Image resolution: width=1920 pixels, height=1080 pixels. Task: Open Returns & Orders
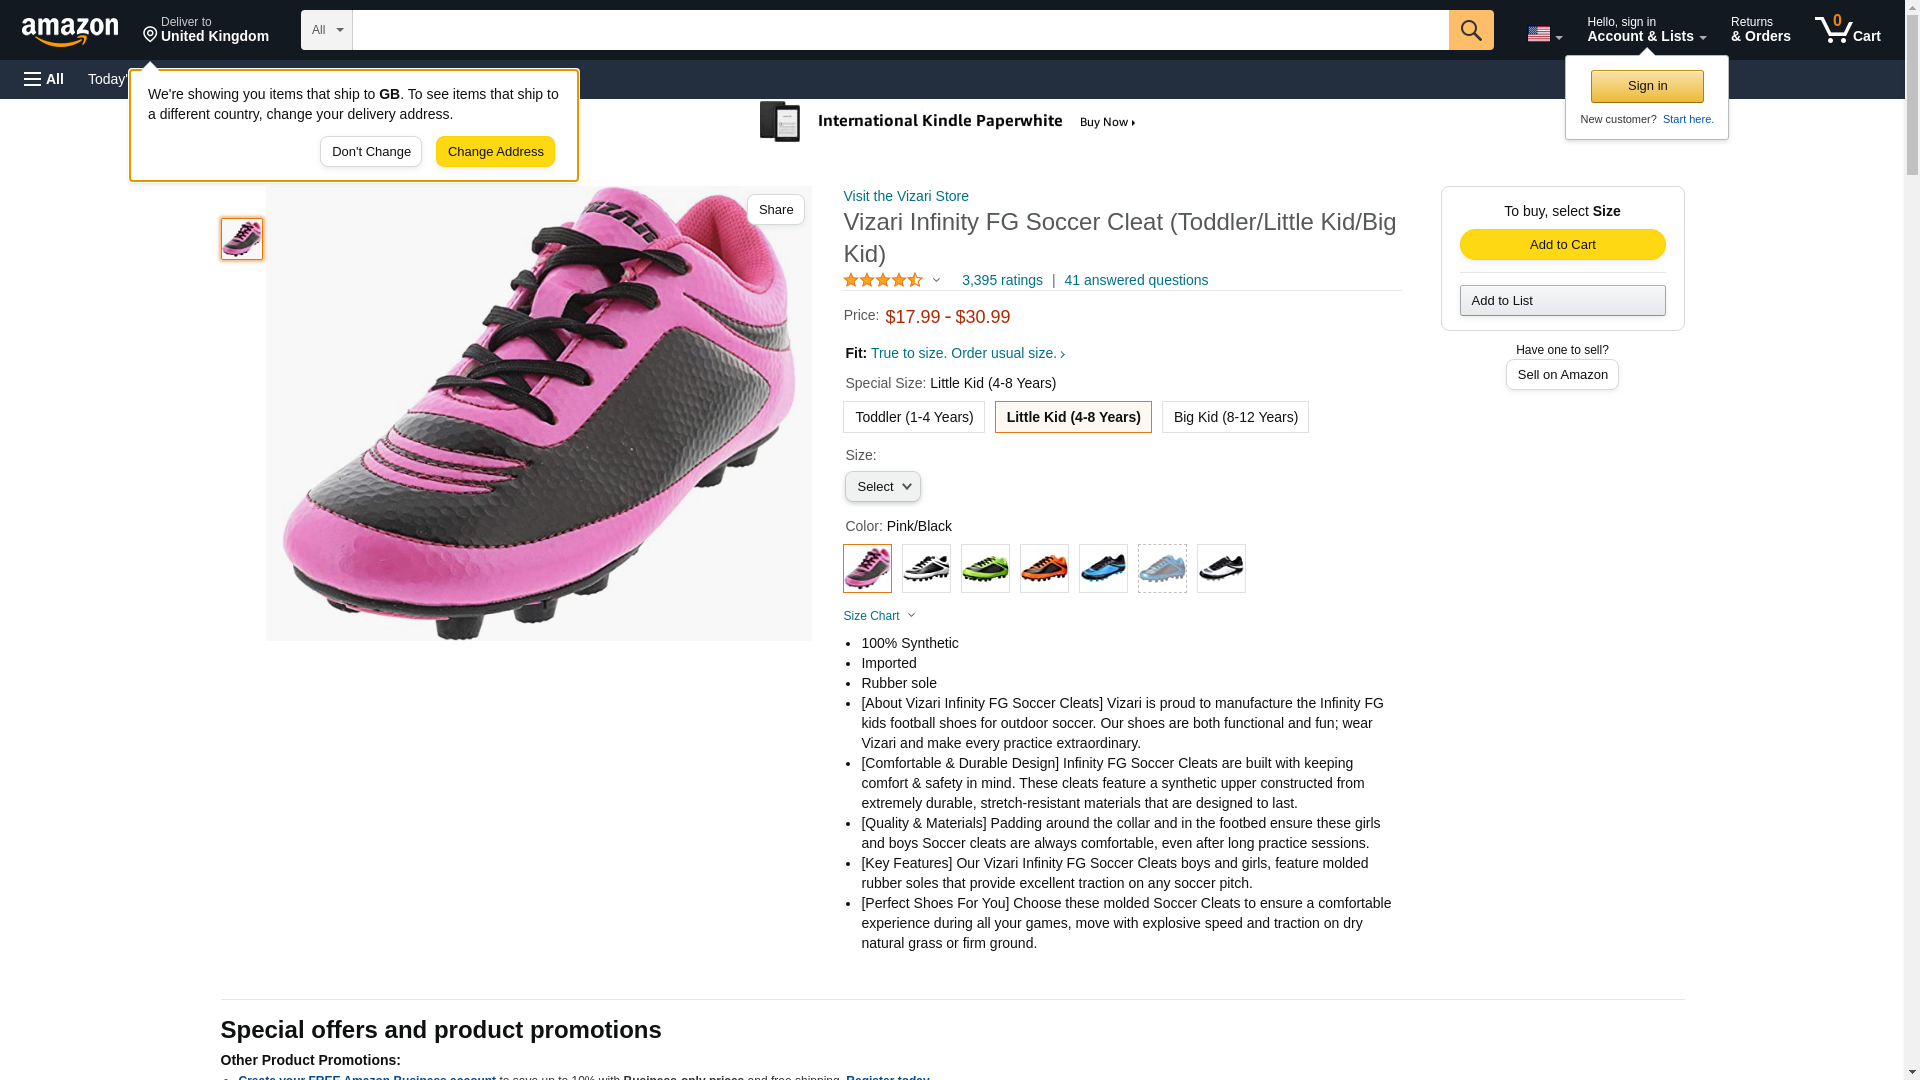[x=1760, y=29]
